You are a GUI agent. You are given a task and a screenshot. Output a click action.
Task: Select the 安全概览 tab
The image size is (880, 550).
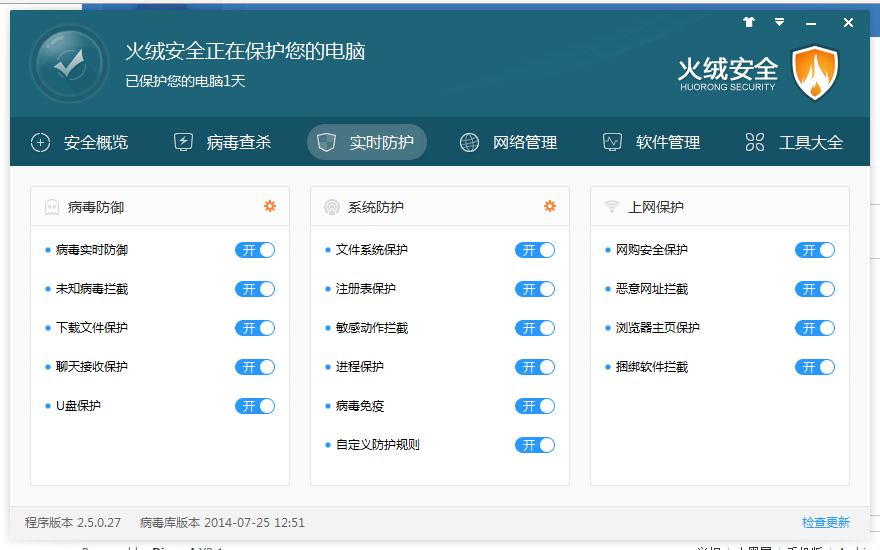(x=80, y=142)
